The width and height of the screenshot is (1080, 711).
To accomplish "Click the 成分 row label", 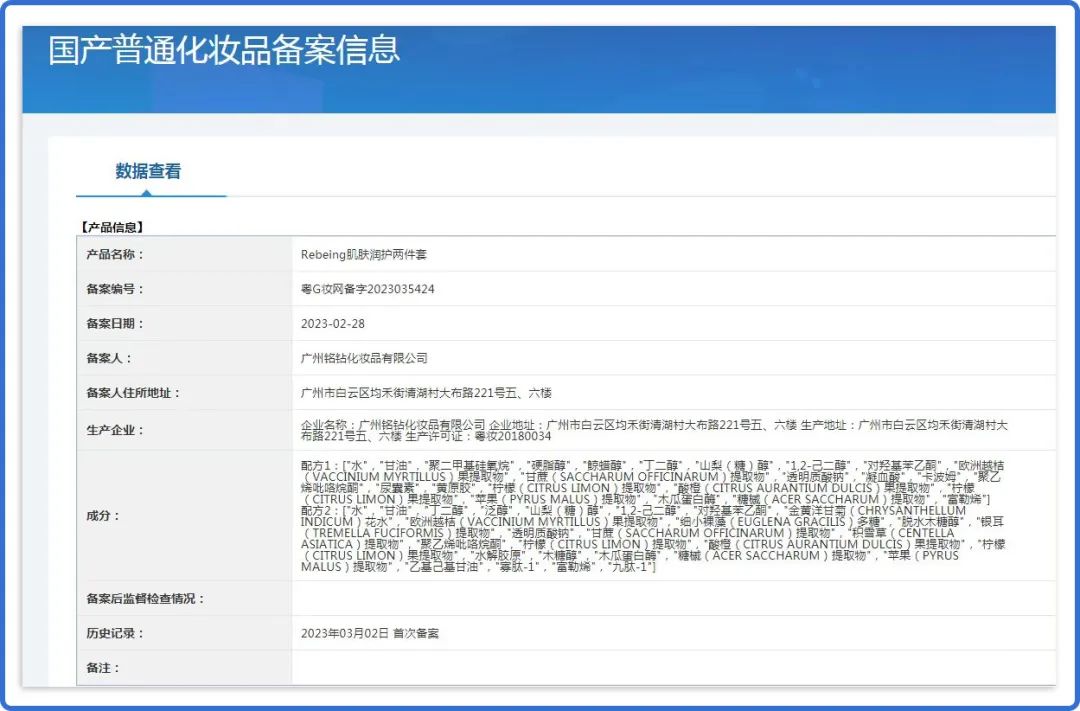I will pyautogui.click(x=103, y=516).
